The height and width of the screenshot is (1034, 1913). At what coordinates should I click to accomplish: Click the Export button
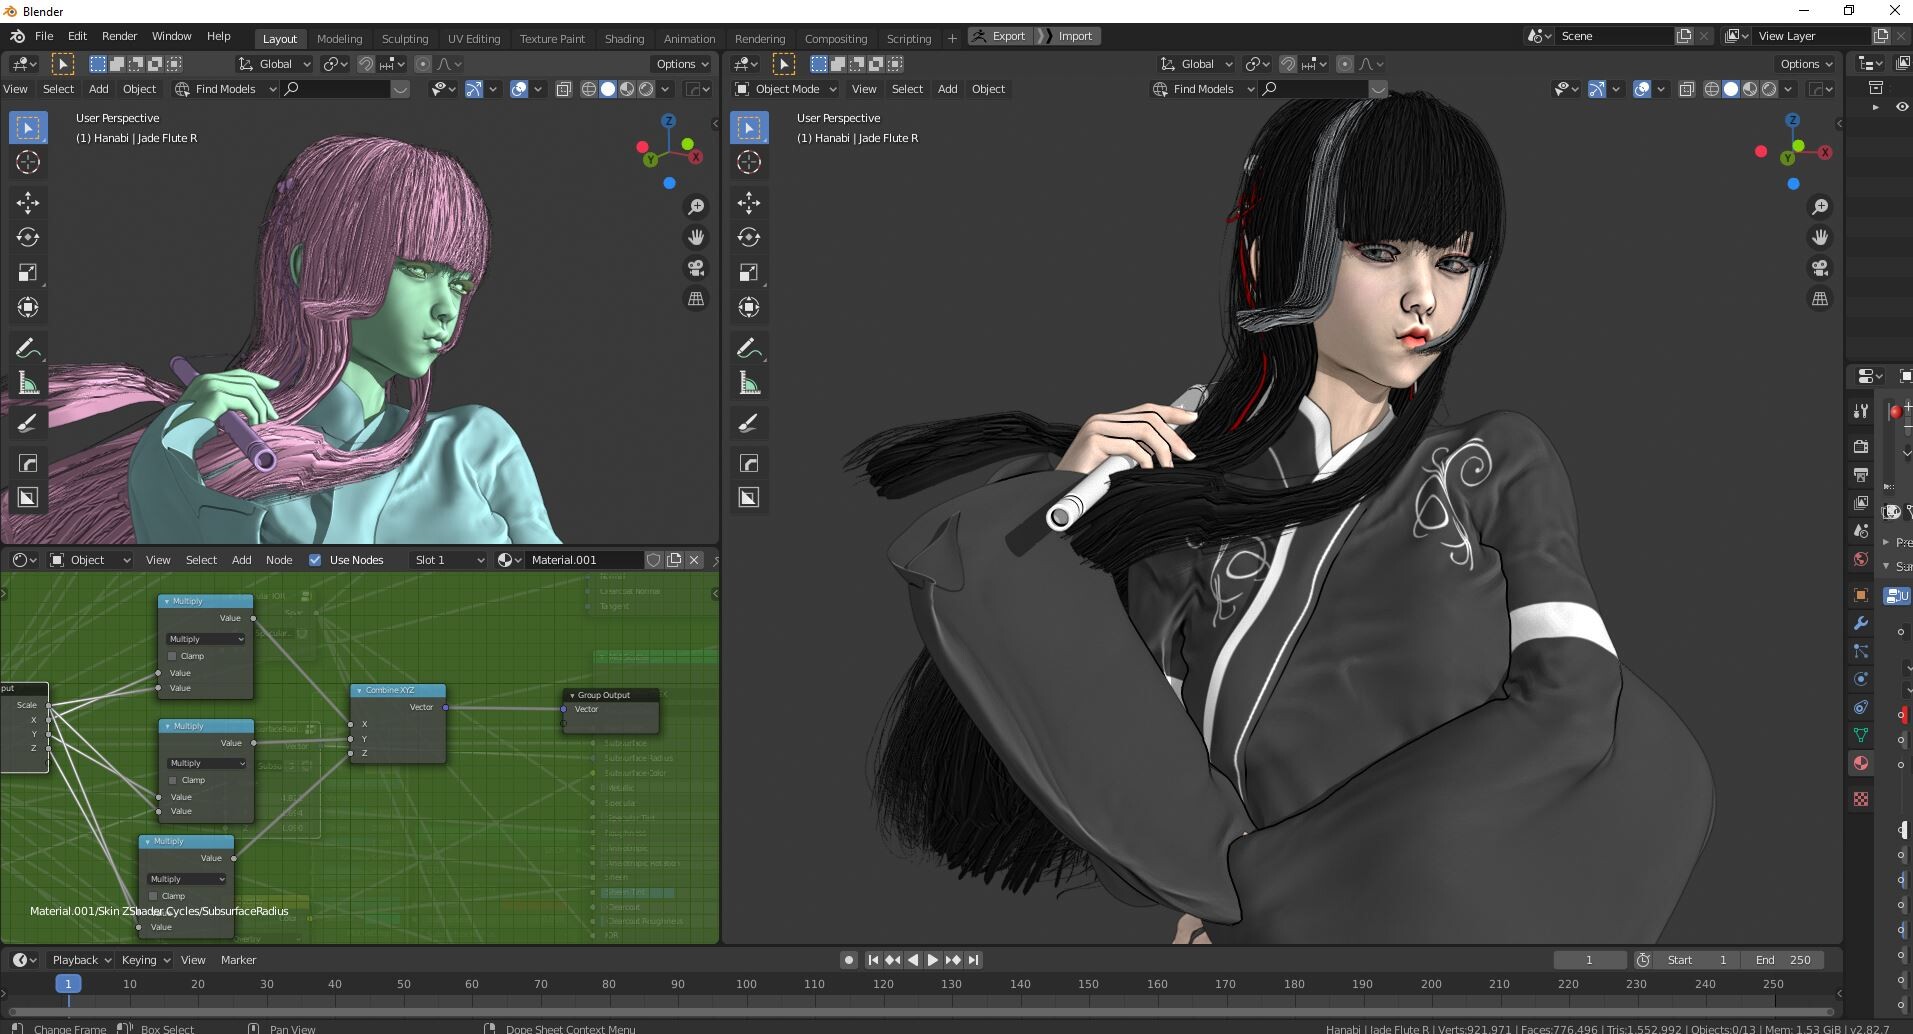coord(1000,36)
